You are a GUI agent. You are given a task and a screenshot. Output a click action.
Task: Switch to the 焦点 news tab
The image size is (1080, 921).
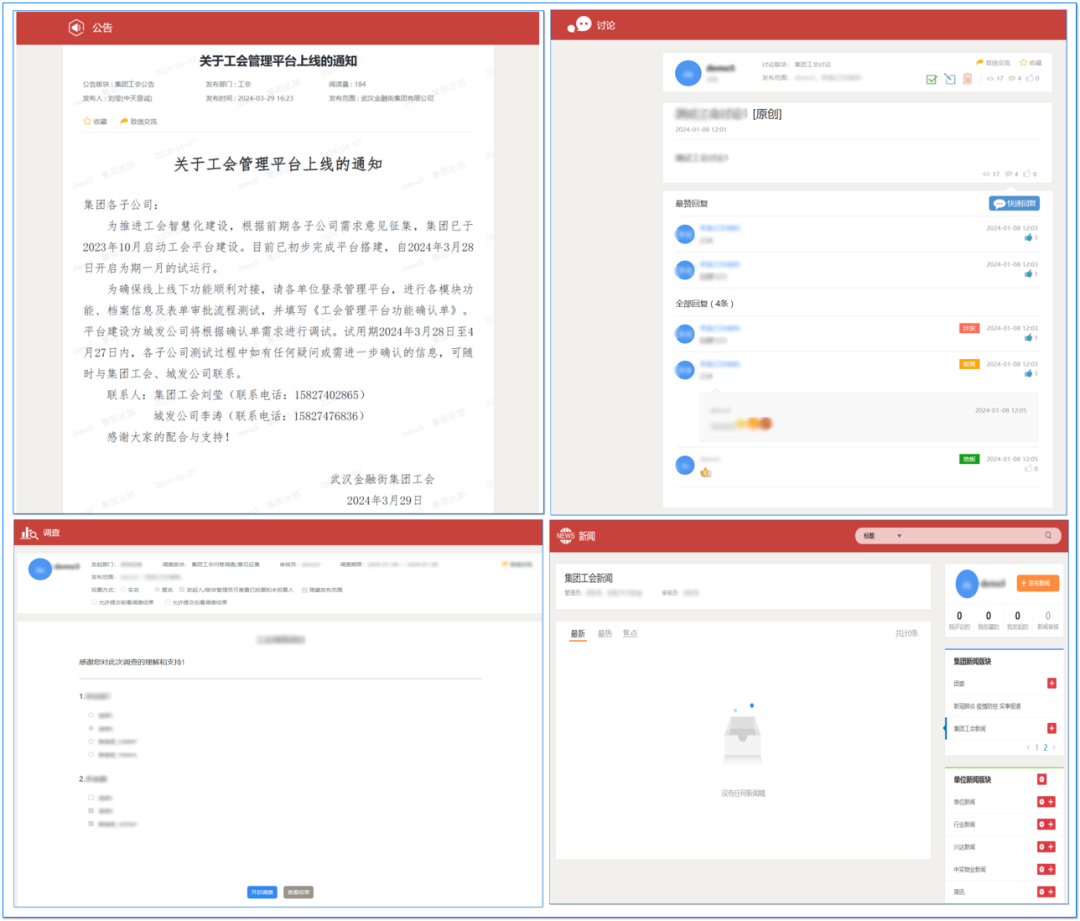pyautogui.click(x=629, y=632)
